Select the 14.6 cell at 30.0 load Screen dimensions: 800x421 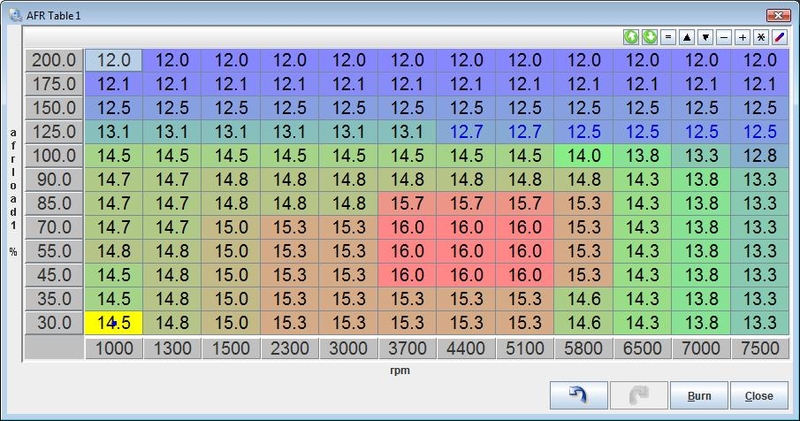[x=584, y=323]
